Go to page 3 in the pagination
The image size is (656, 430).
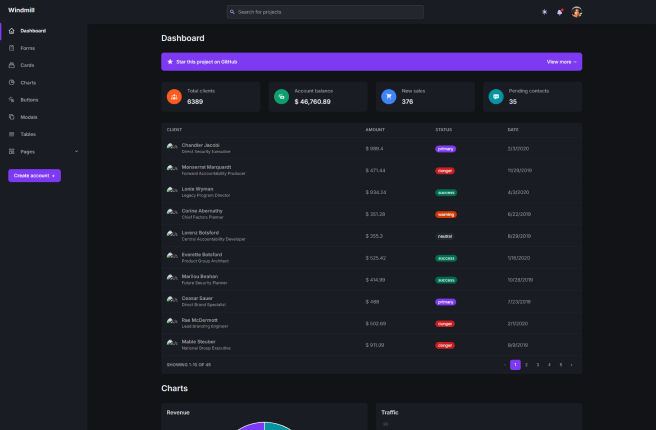[537, 365]
